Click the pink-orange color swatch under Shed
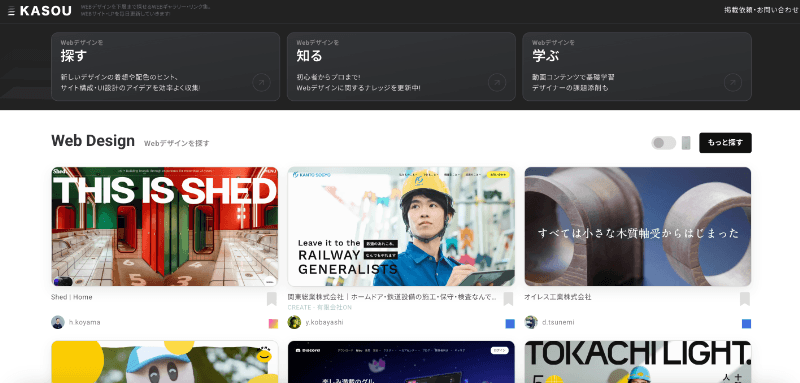800x383 pixels. click(273, 323)
